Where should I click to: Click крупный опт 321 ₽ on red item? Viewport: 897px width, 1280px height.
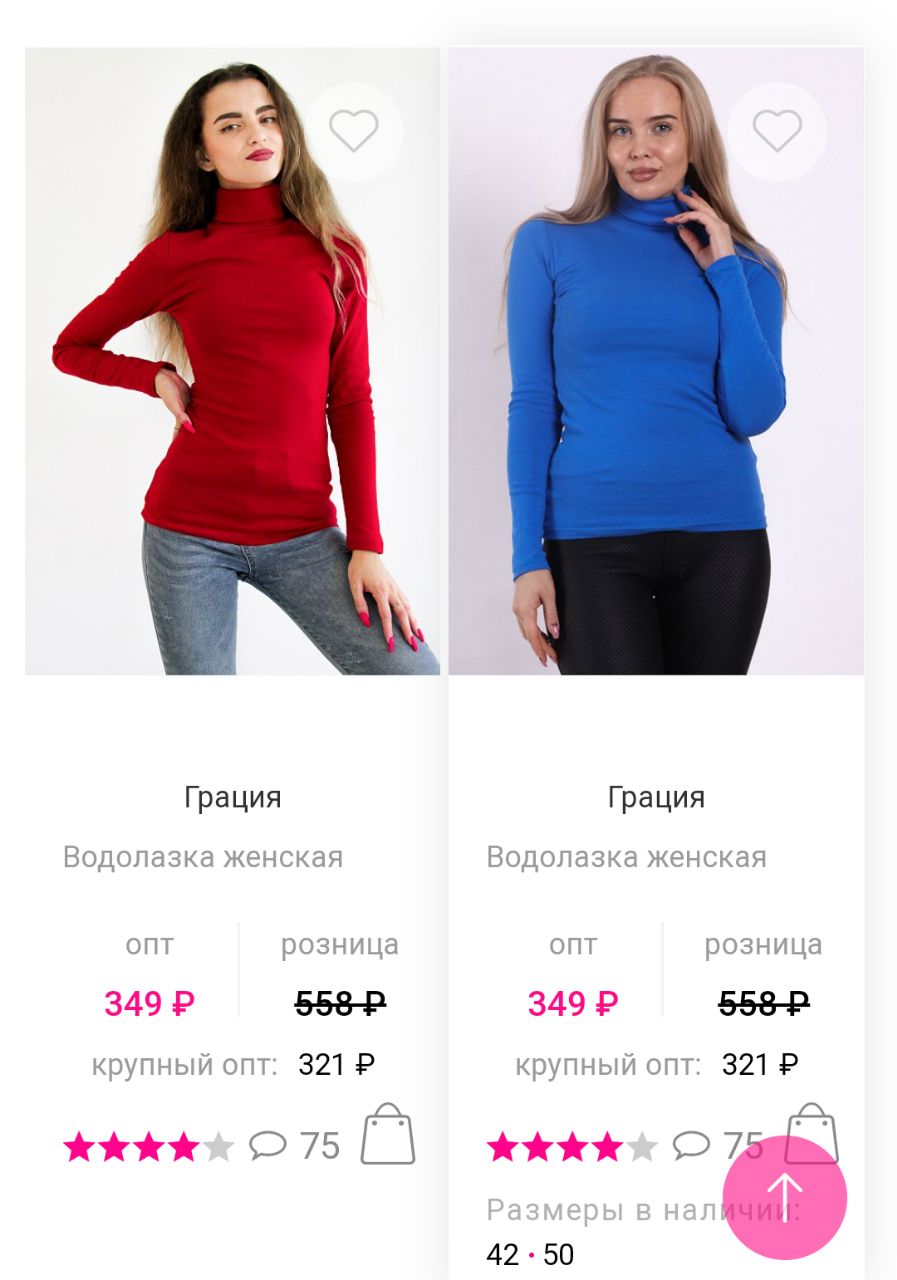coord(233,1065)
